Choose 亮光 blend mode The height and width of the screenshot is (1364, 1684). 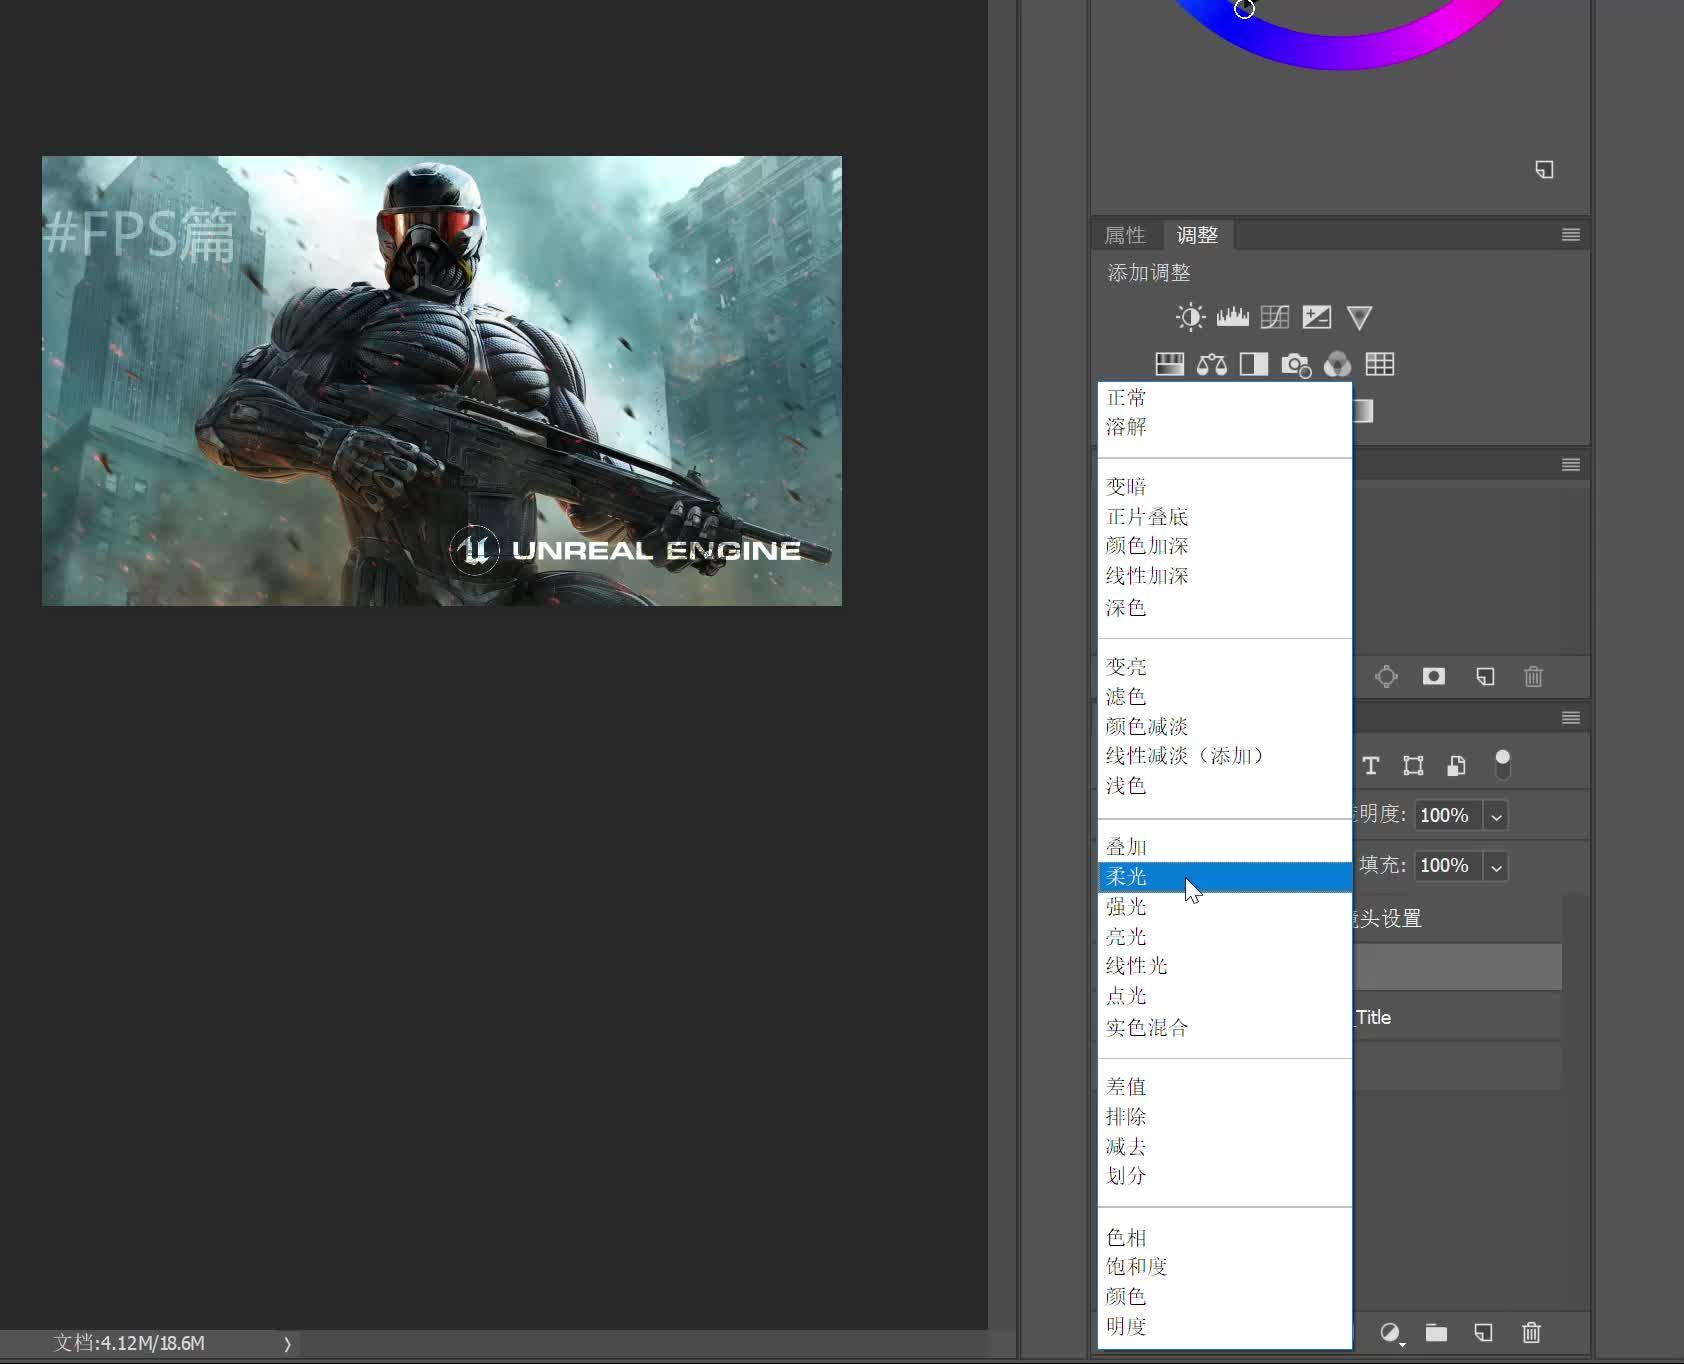tap(1225, 937)
